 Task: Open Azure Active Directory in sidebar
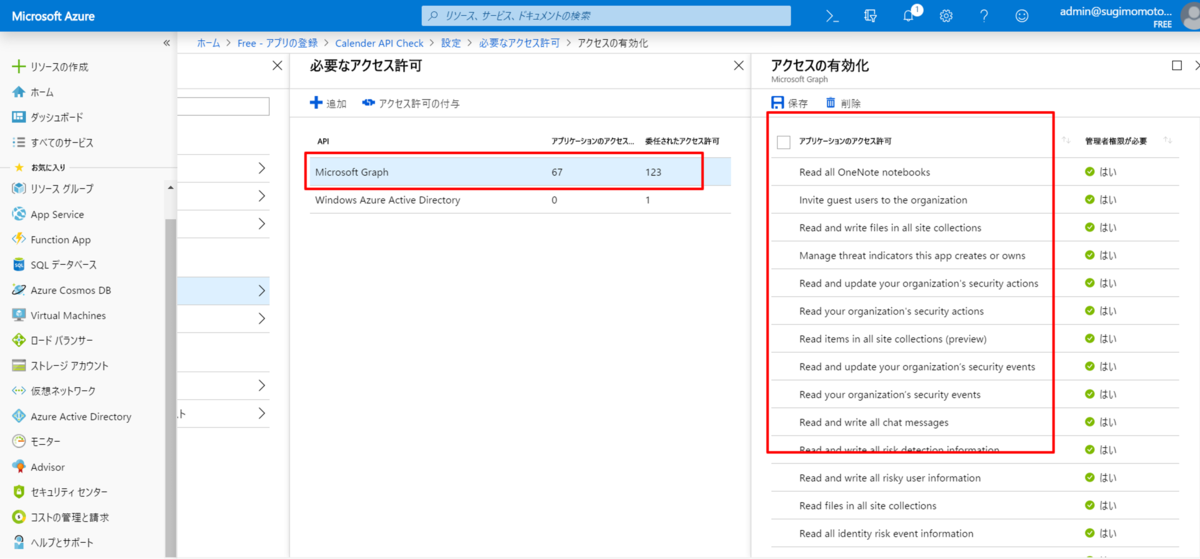71,416
